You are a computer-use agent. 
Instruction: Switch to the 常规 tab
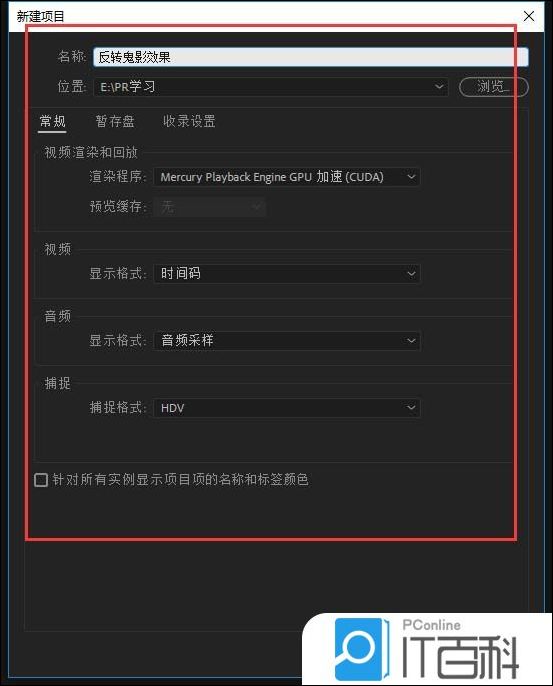pos(52,121)
